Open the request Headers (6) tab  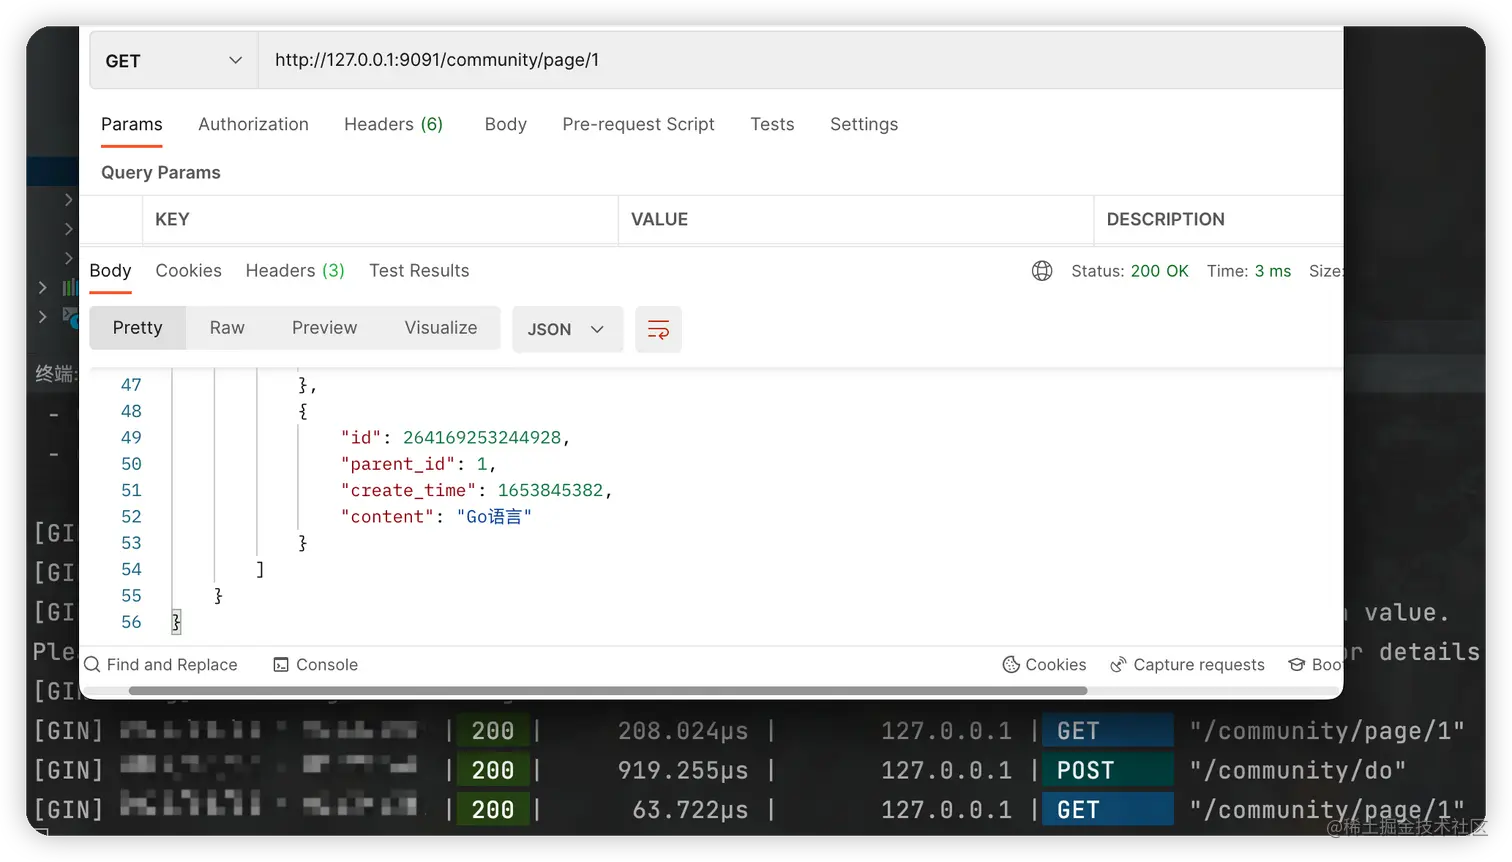click(x=393, y=124)
